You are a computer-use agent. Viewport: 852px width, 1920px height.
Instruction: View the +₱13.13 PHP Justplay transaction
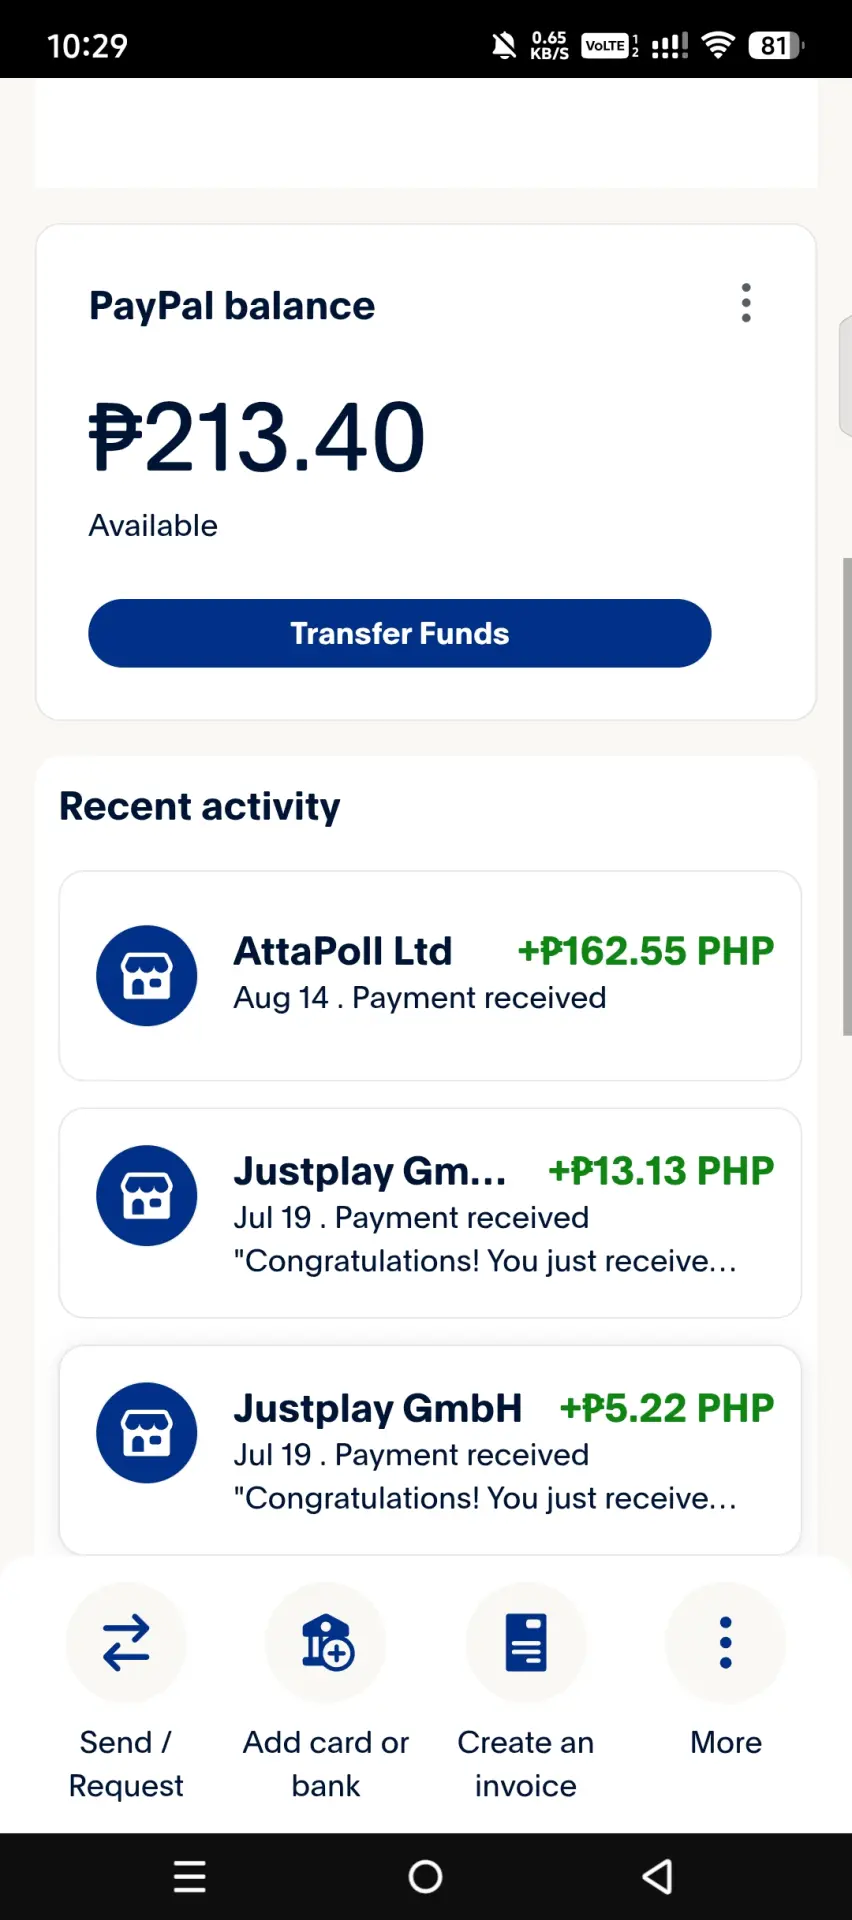(430, 1213)
